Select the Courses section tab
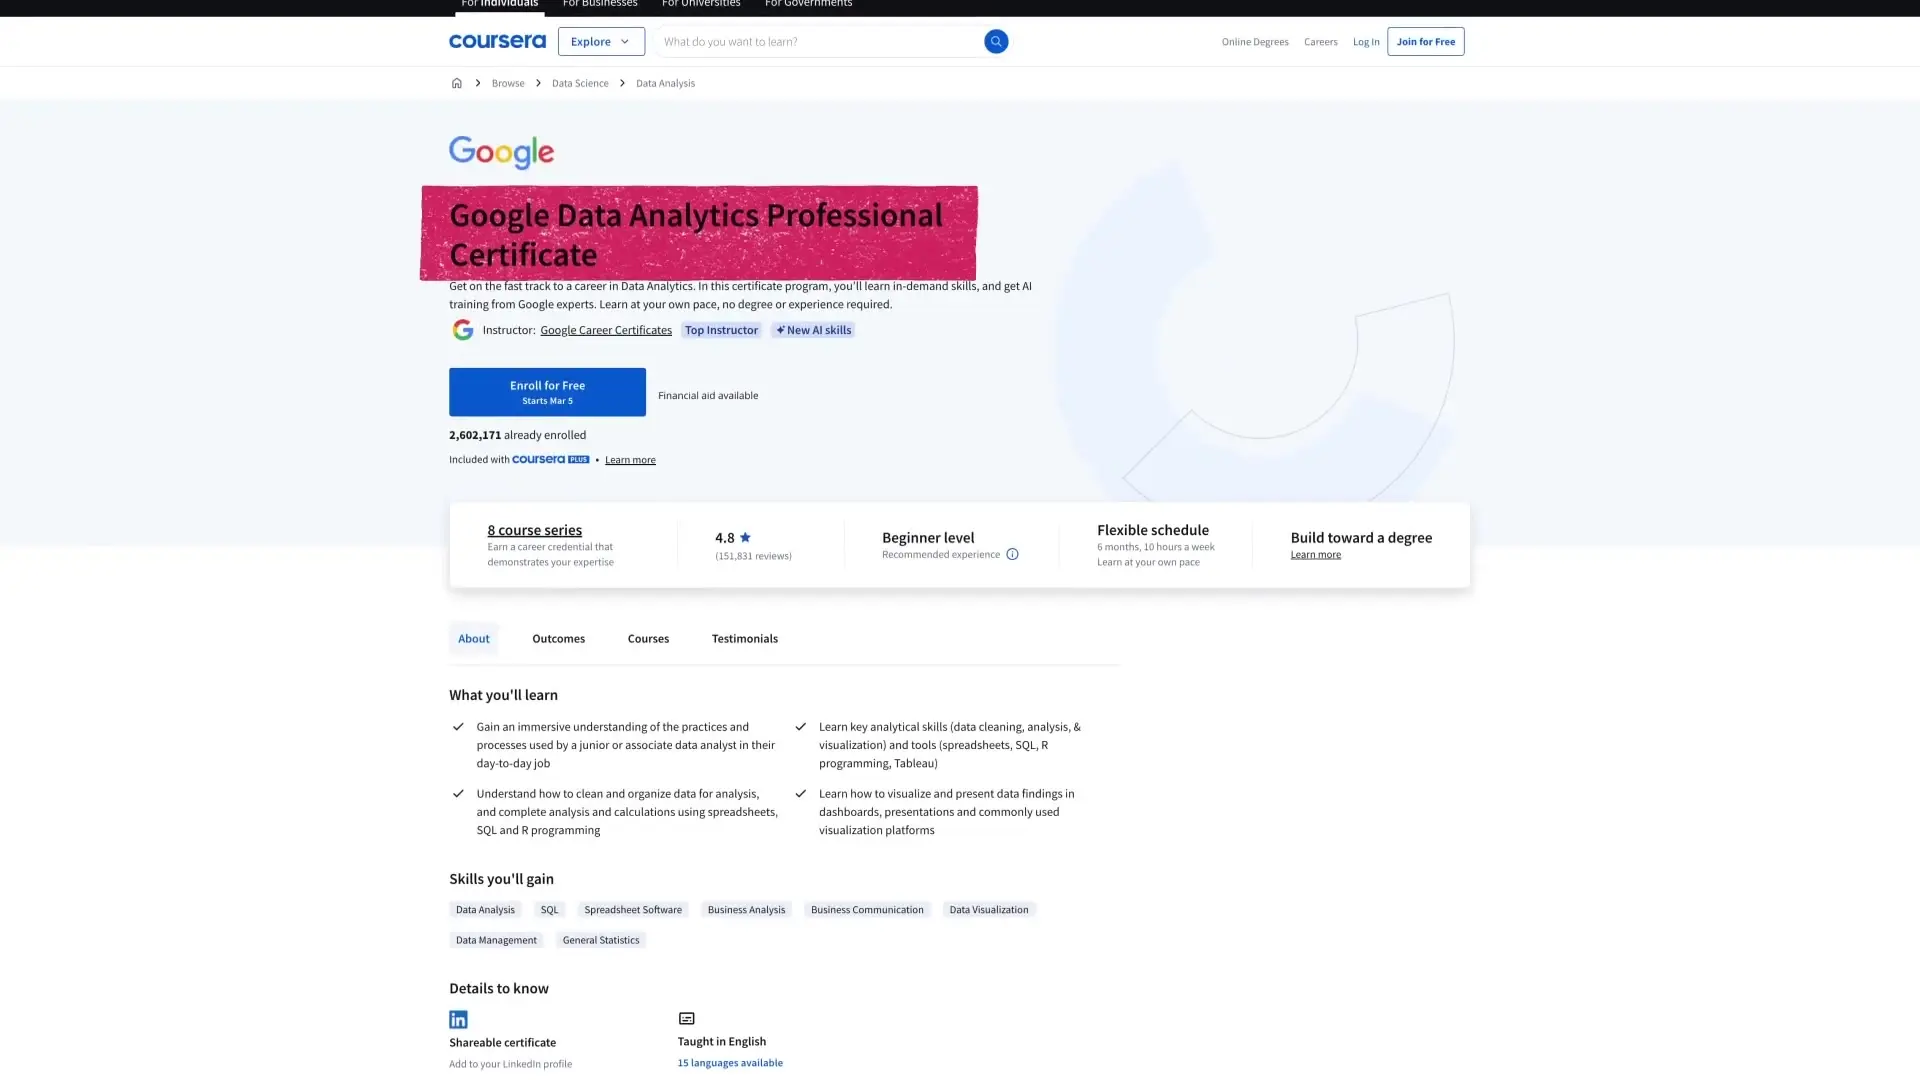The width and height of the screenshot is (1920, 1080). tap(648, 638)
